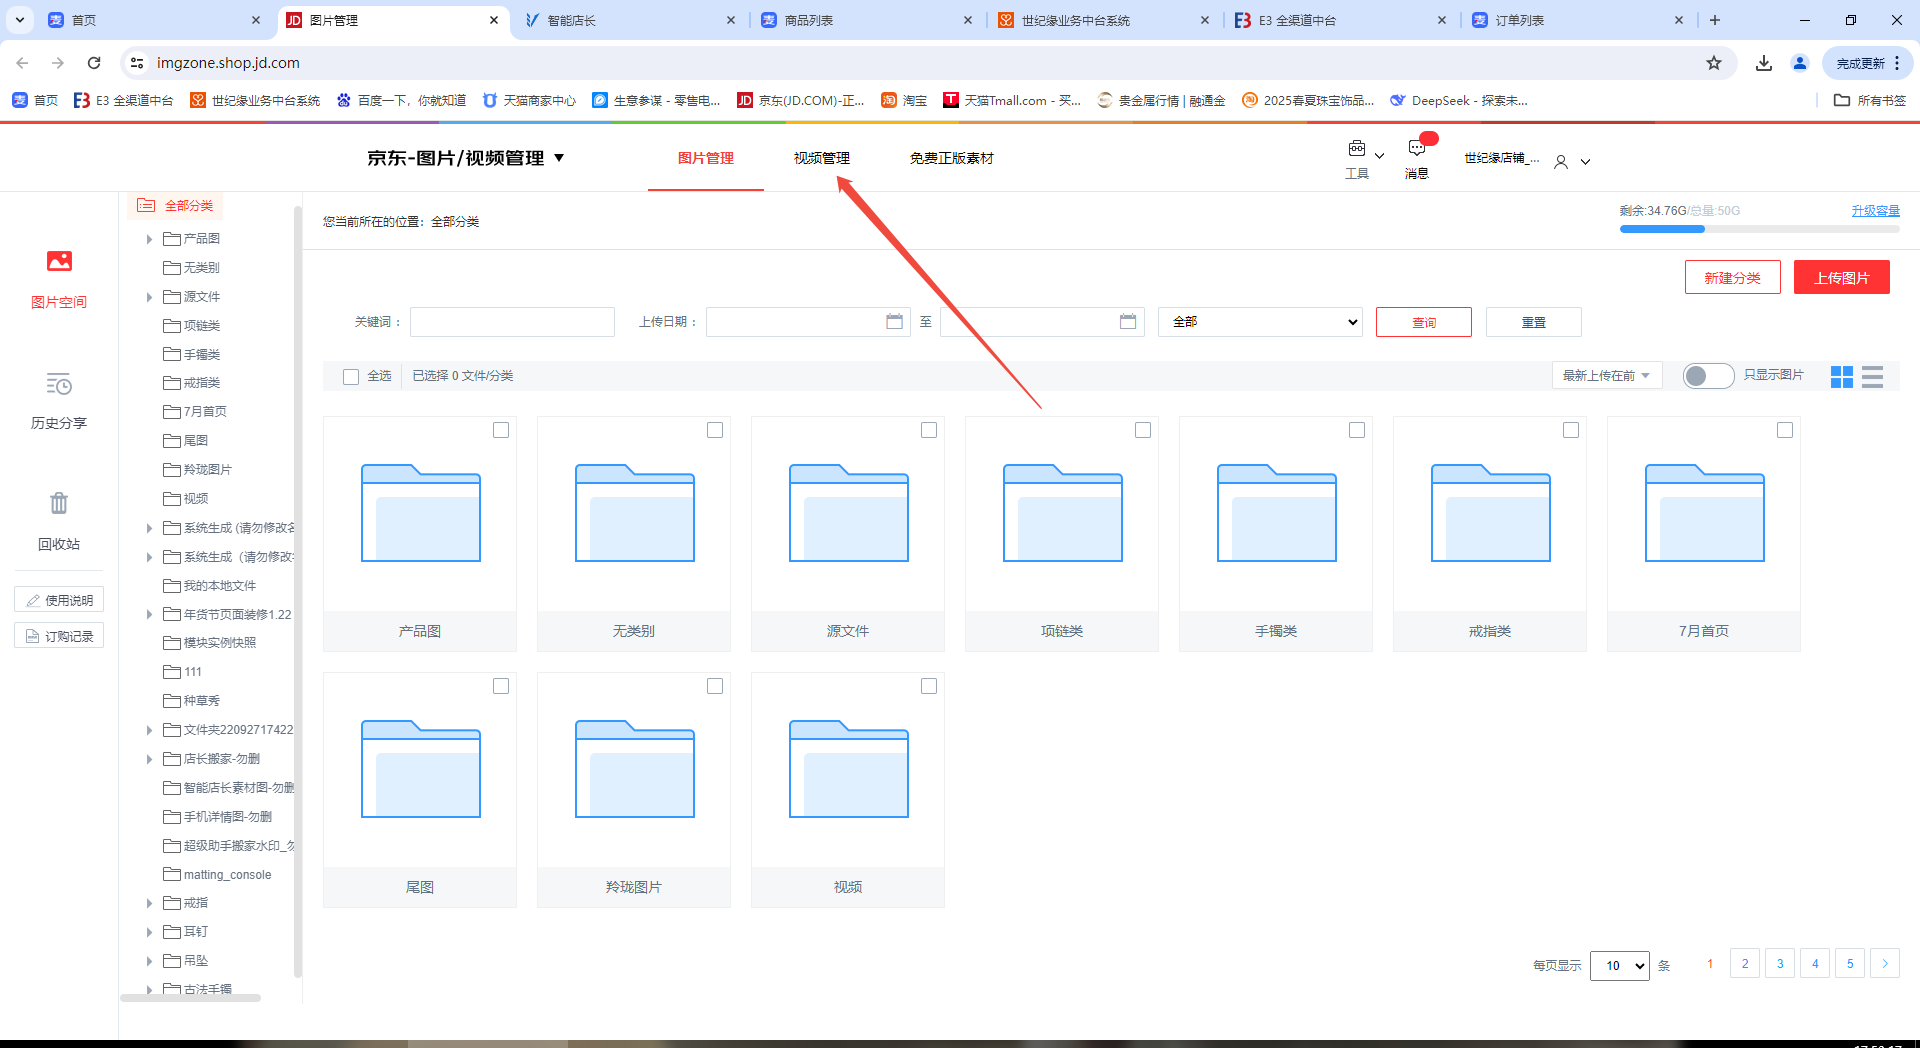The height and width of the screenshot is (1048, 1920).
Task: Open the start date calendar picker
Action: [x=894, y=322]
